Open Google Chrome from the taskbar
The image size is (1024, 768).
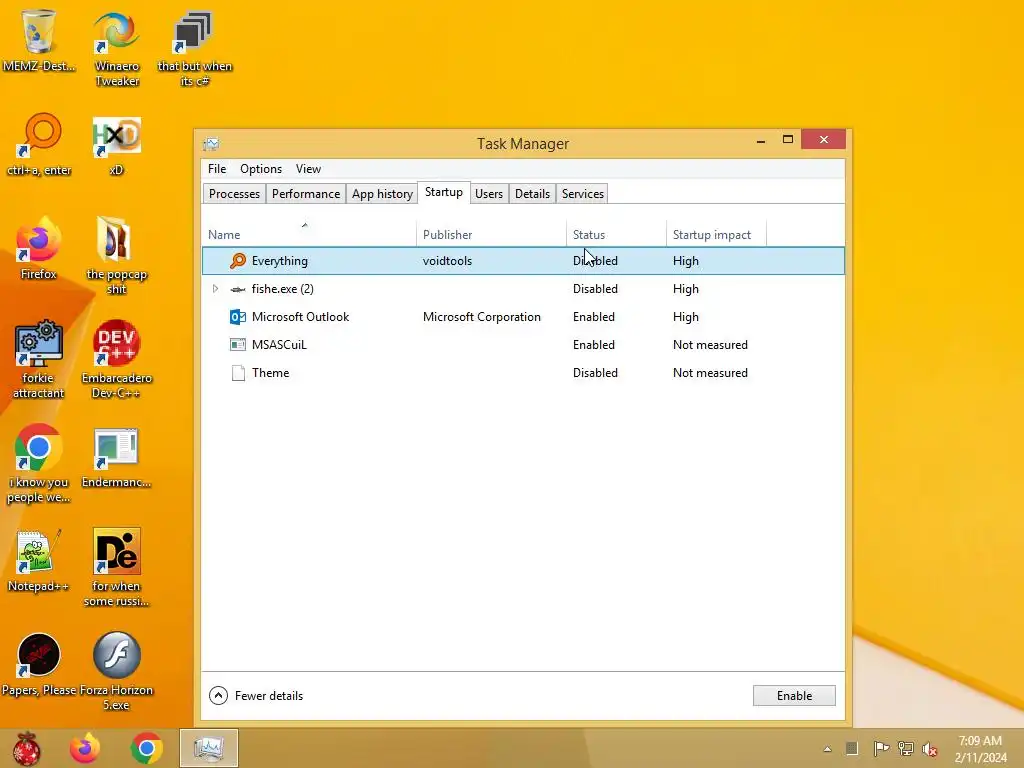146,748
